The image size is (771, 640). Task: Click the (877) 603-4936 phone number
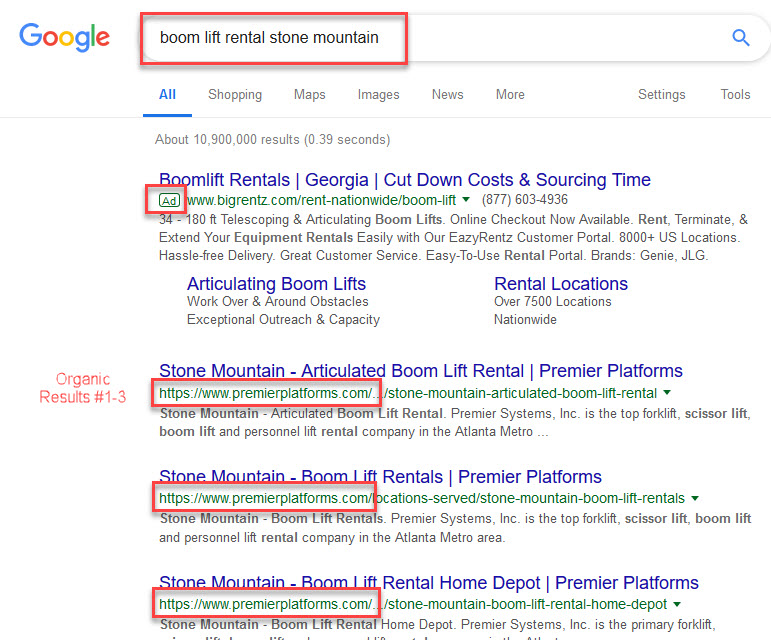(525, 200)
